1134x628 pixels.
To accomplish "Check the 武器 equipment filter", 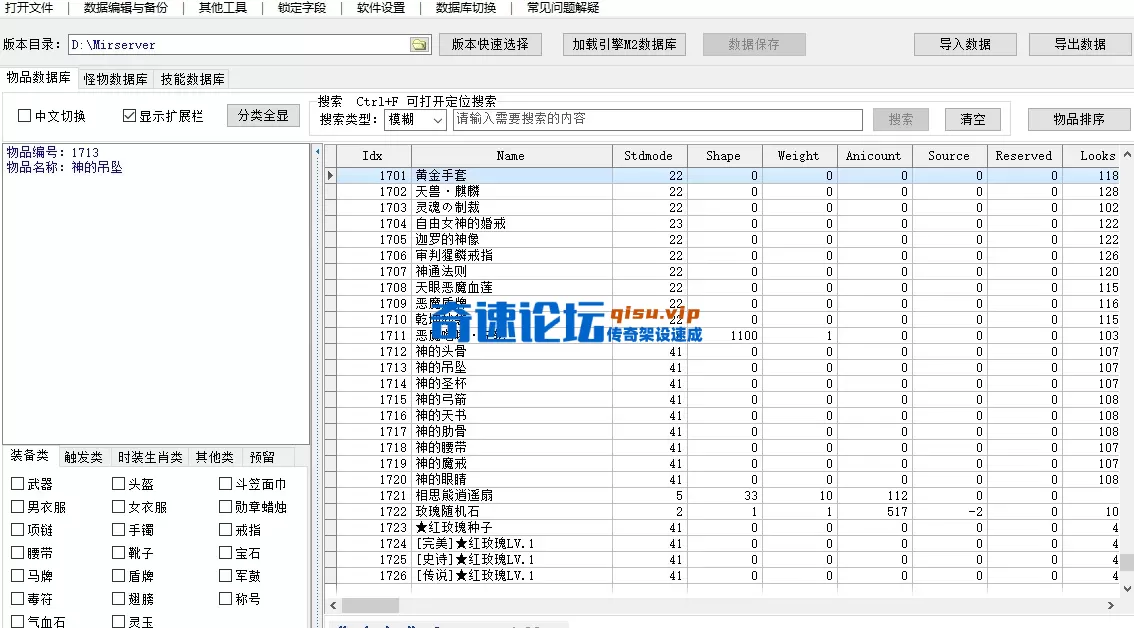I will point(15,483).
